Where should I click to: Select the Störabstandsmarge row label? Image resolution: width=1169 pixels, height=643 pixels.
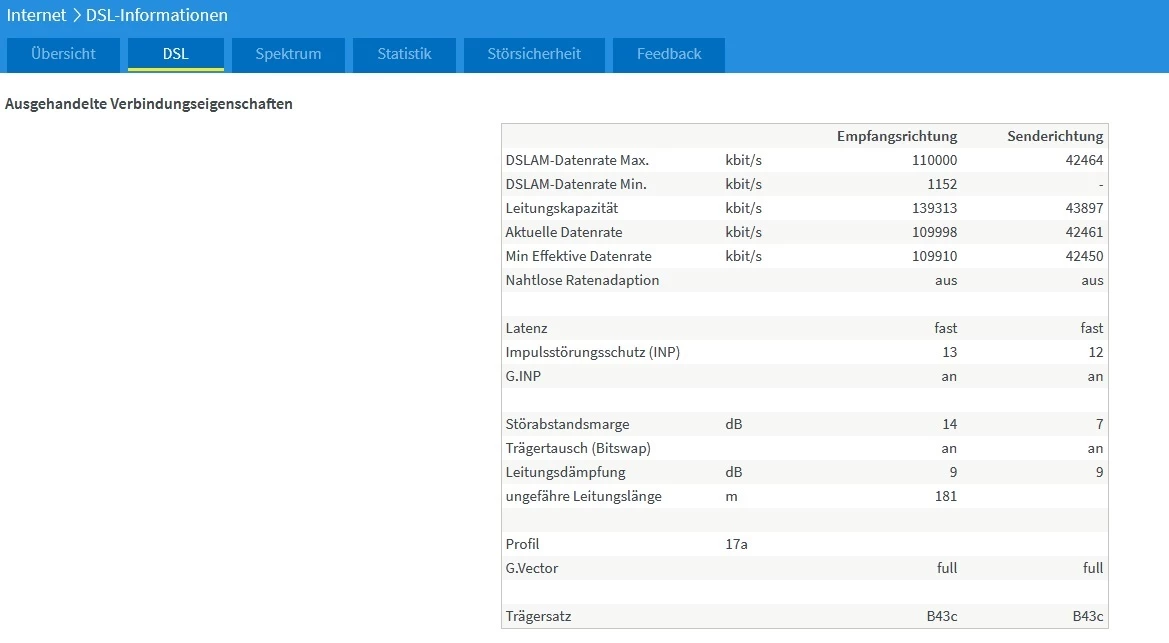[567, 424]
